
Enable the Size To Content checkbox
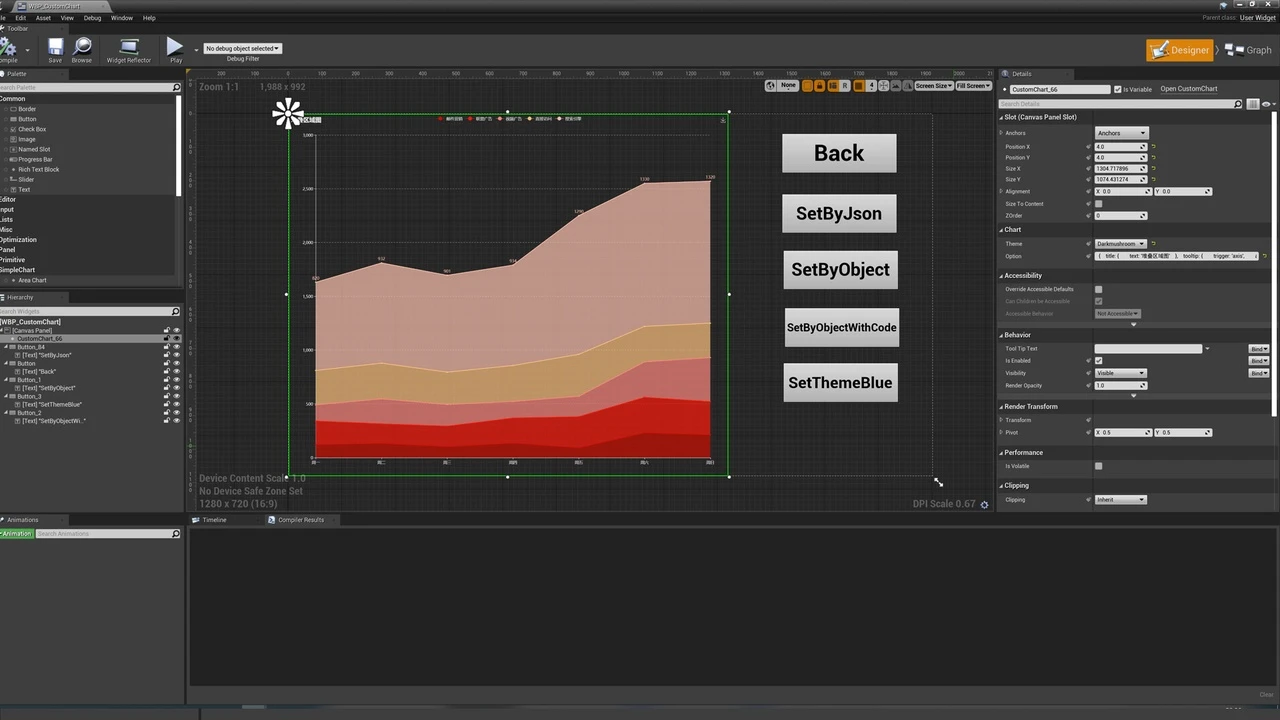[1098, 204]
